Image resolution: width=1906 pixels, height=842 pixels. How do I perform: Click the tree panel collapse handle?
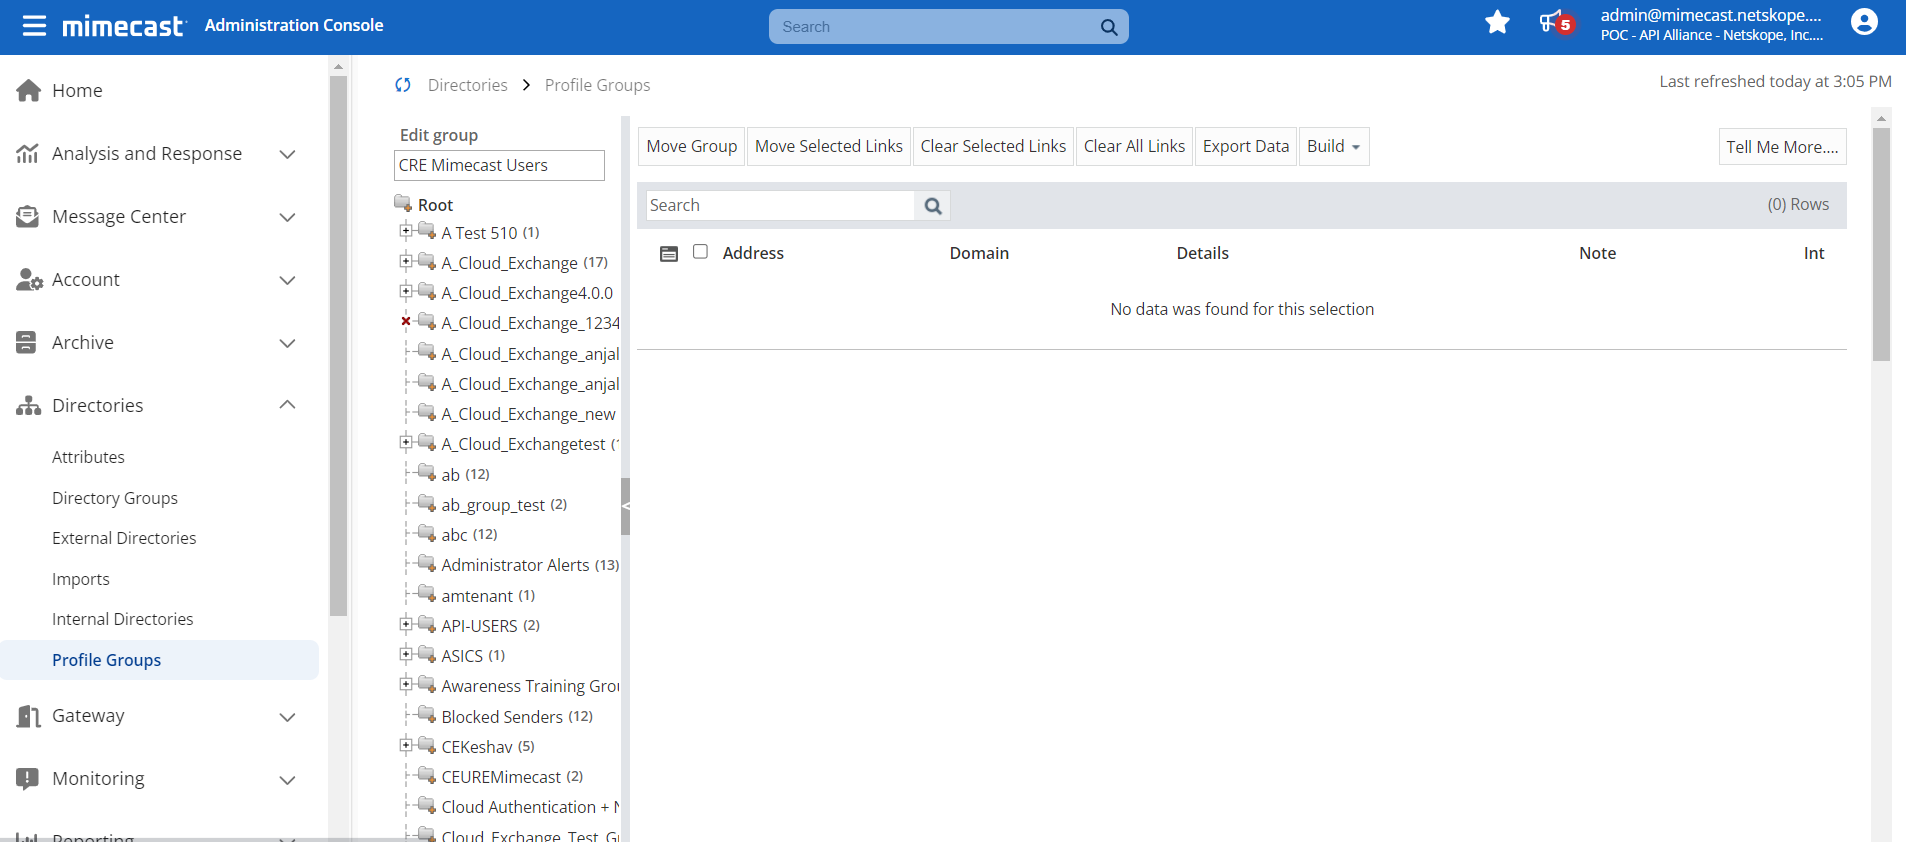[625, 506]
